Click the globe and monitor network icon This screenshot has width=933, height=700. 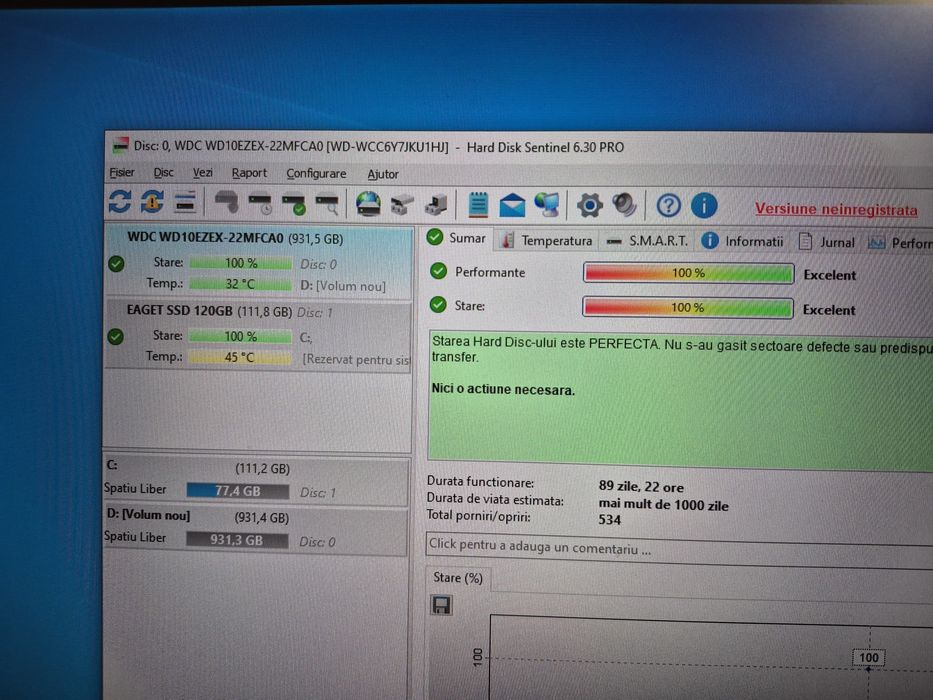point(547,205)
